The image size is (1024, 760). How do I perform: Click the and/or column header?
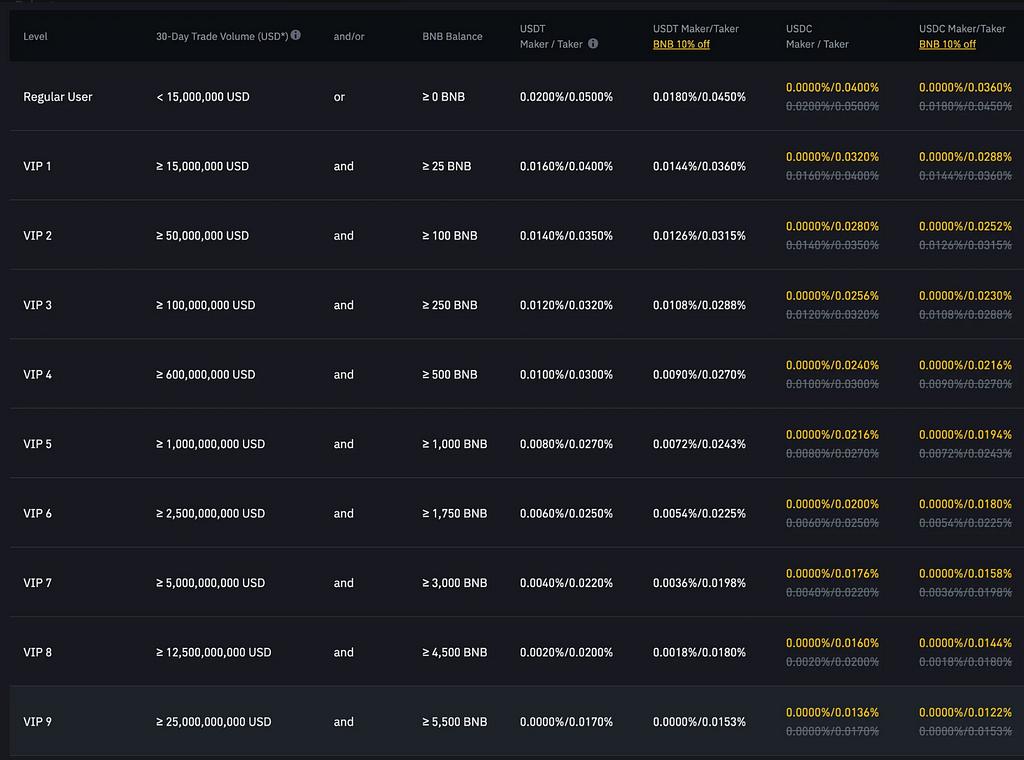pos(349,37)
